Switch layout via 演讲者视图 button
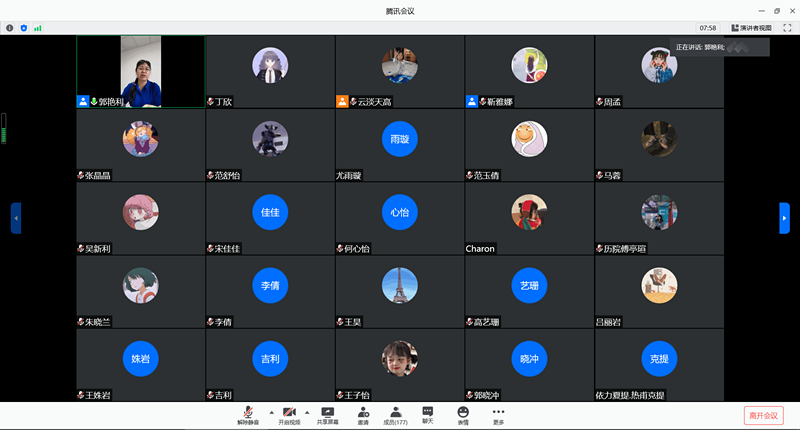This screenshot has width=800, height=430. [x=751, y=28]
